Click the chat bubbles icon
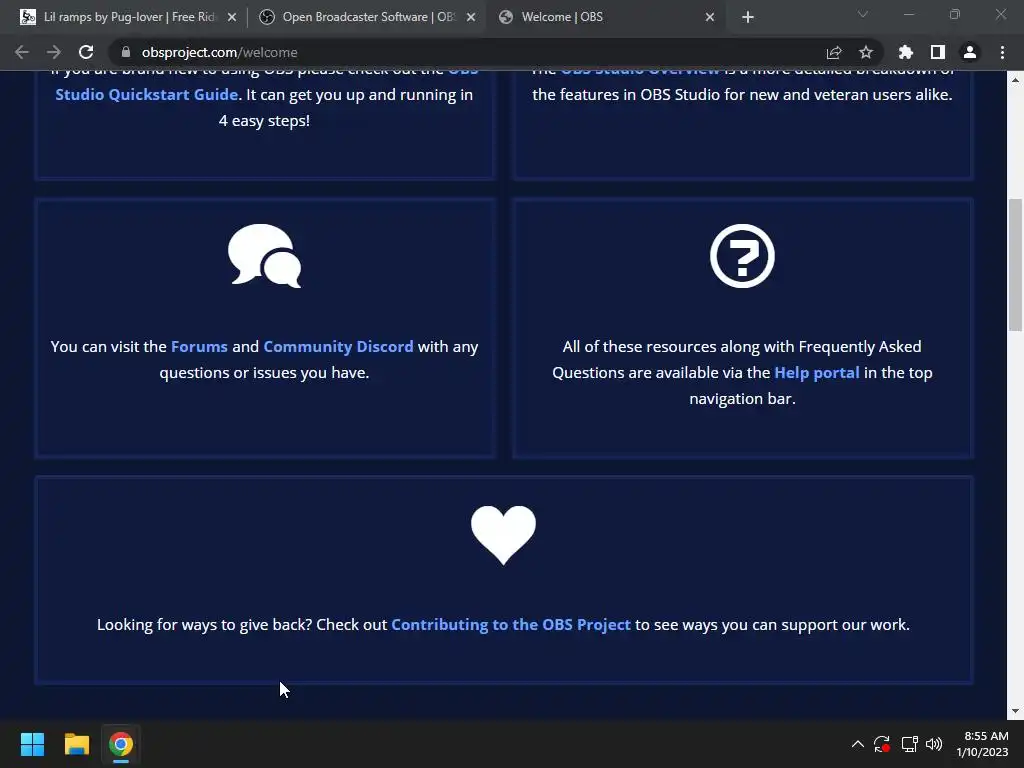The image size is (1024, 768). pyautogui.click(x=264, y=255)
